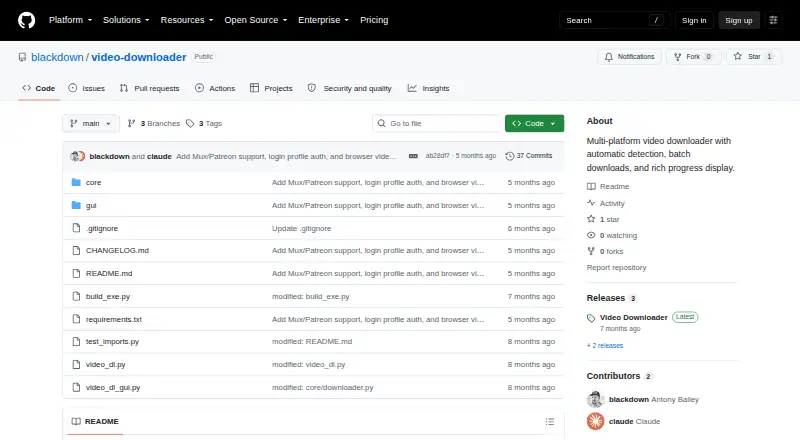The width and height of the screenshot is (800, 440).
Task: Click blackdown contributor avatar
Action: pyautogui.click(x=595, y=399)
